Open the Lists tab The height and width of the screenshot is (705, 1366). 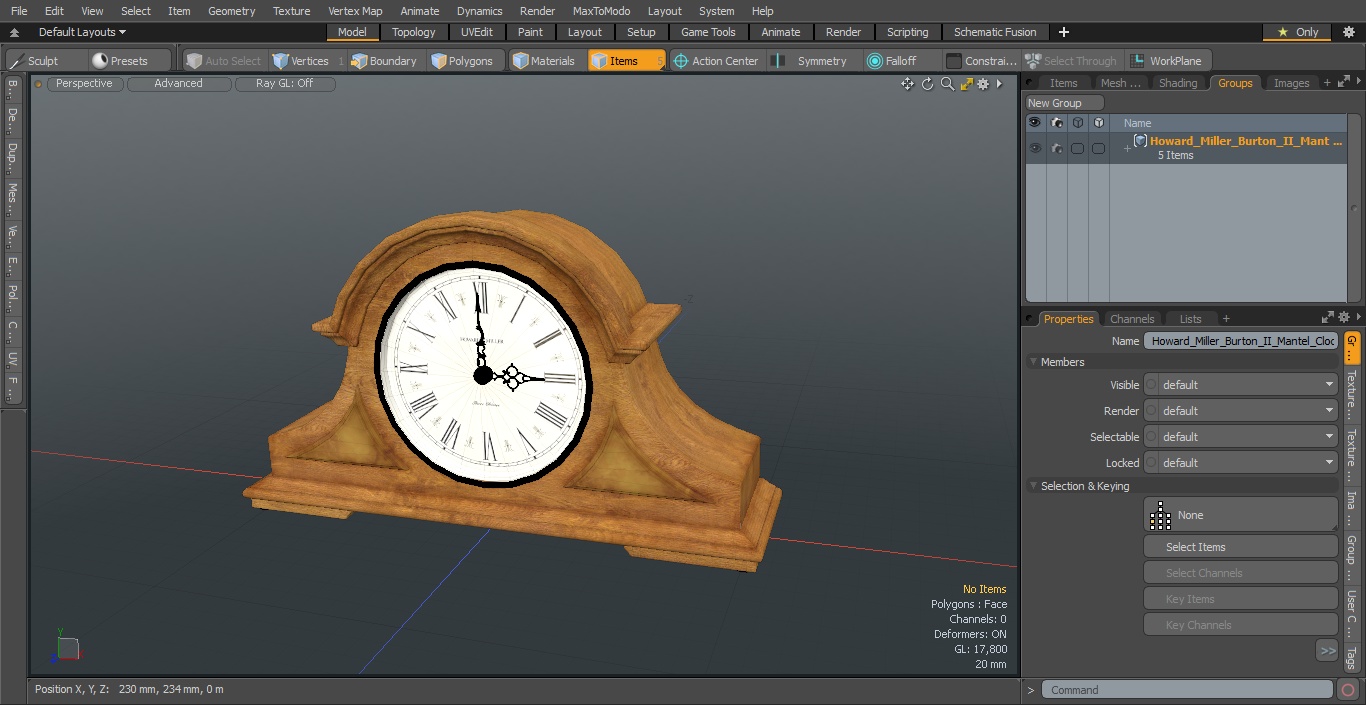click(1190, 319)
